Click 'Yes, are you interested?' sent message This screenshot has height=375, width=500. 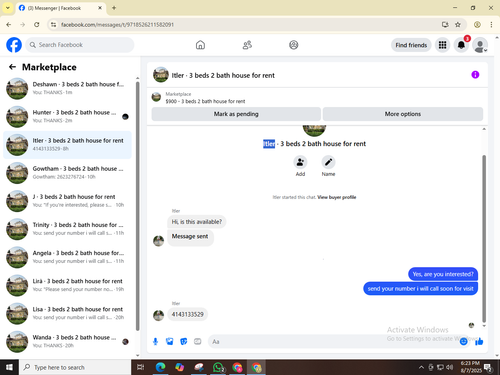443,274
